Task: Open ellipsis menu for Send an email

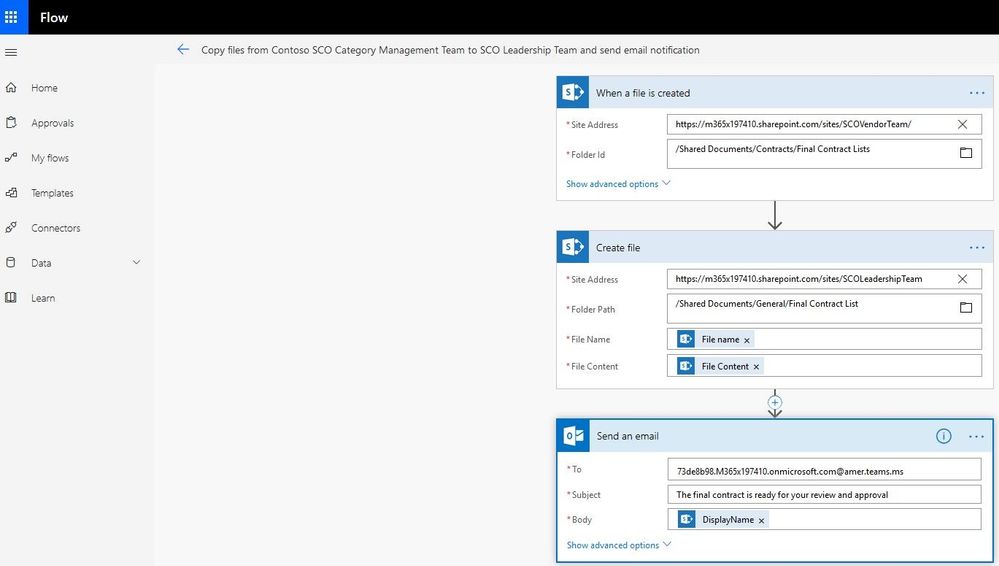Action: click(976, 437)
